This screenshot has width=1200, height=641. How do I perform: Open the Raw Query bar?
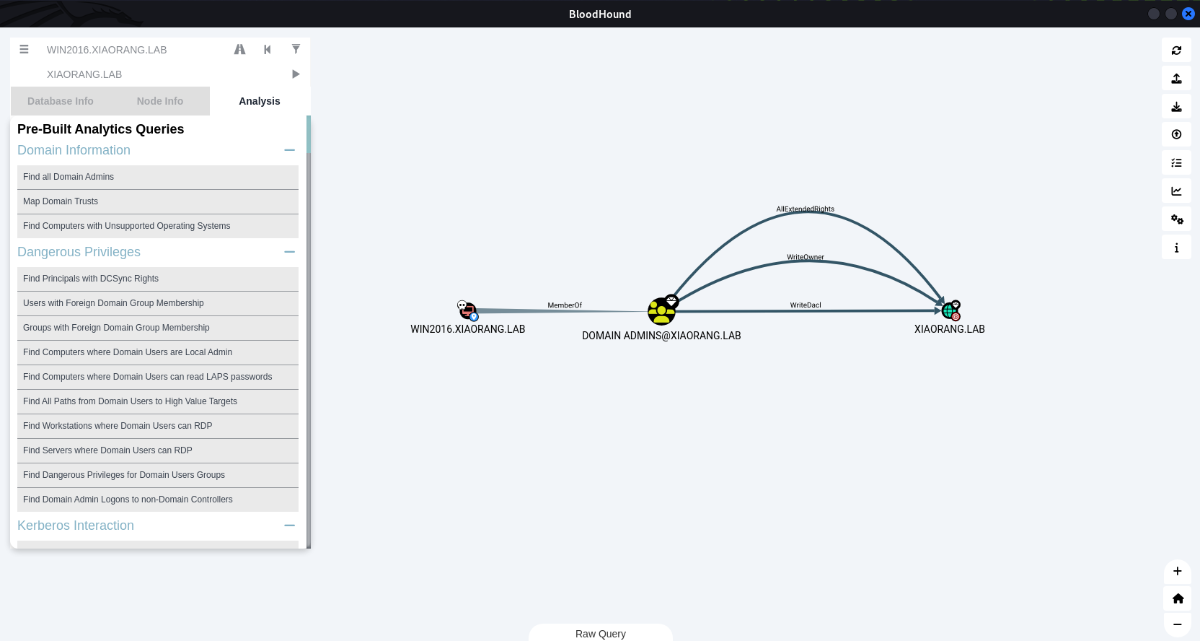[x=600, y=633]
